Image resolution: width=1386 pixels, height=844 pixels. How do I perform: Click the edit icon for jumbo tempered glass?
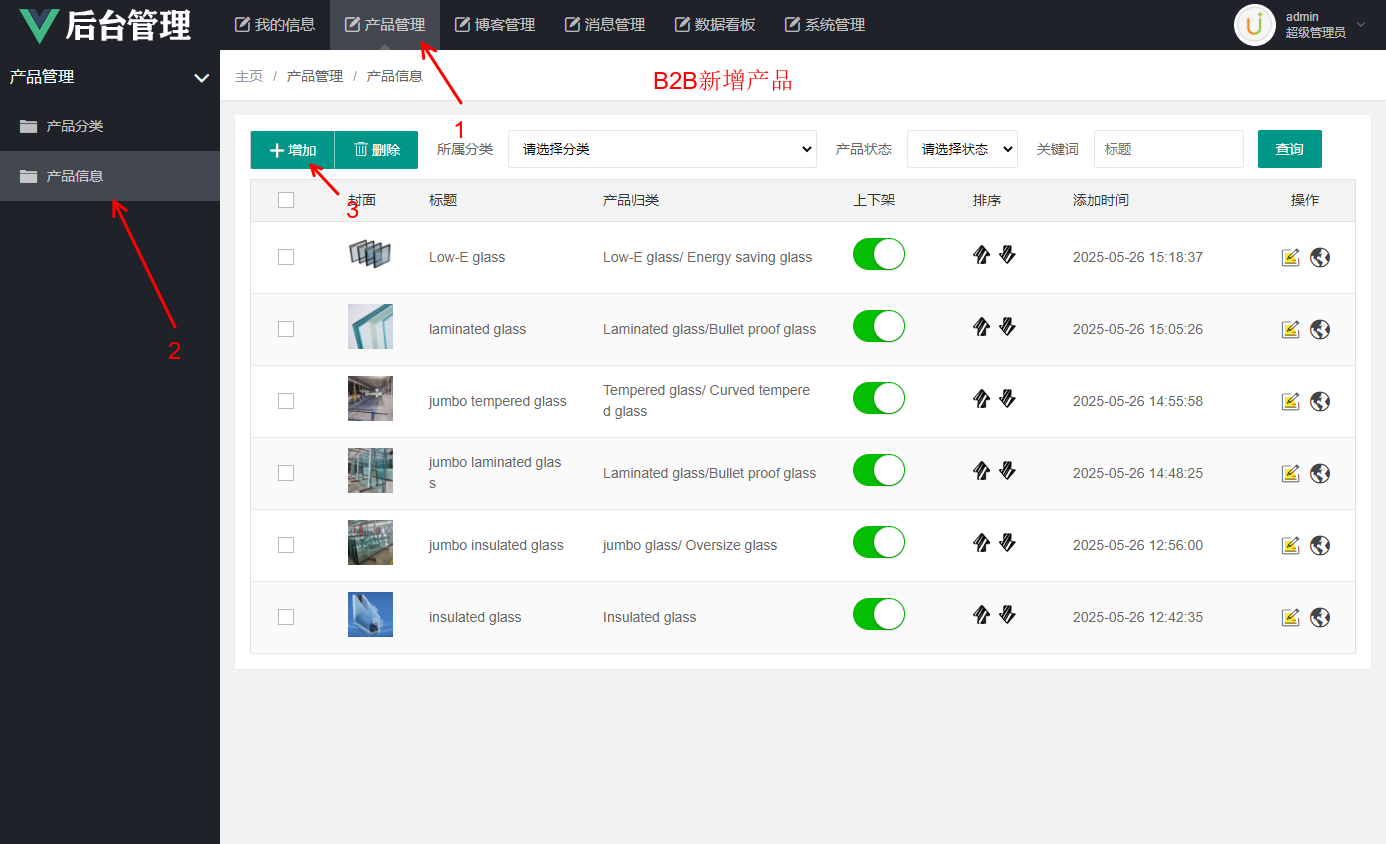[x=1291, y=401]
